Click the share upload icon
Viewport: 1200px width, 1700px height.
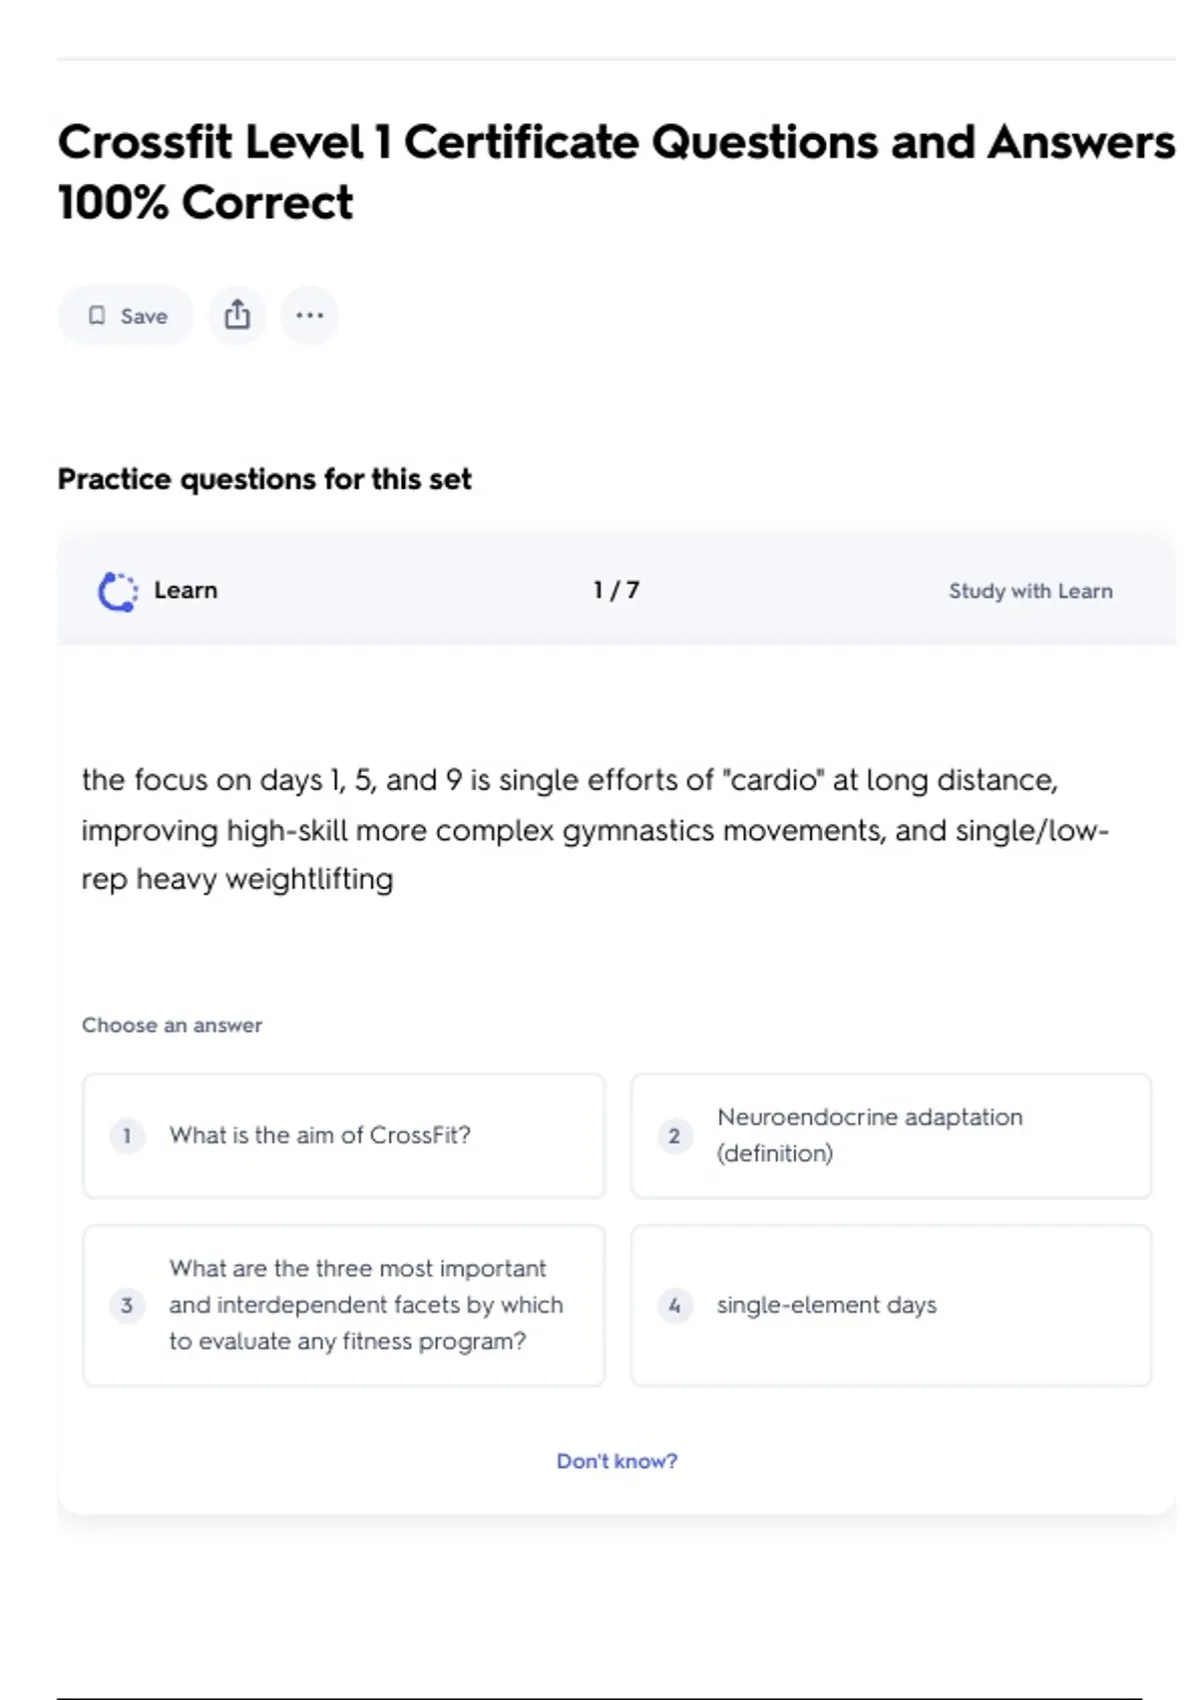click(237, 316)
